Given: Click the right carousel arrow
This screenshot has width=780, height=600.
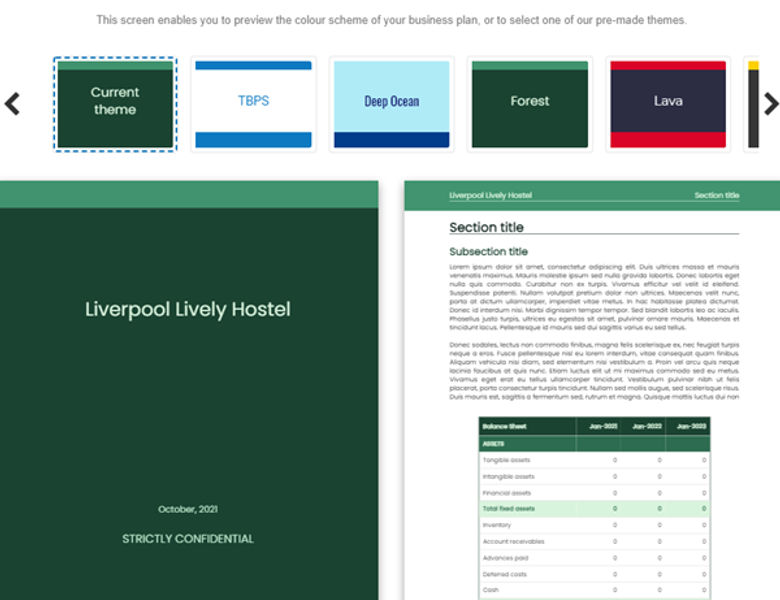Looking at the screenshot, I should coord(770,103).
